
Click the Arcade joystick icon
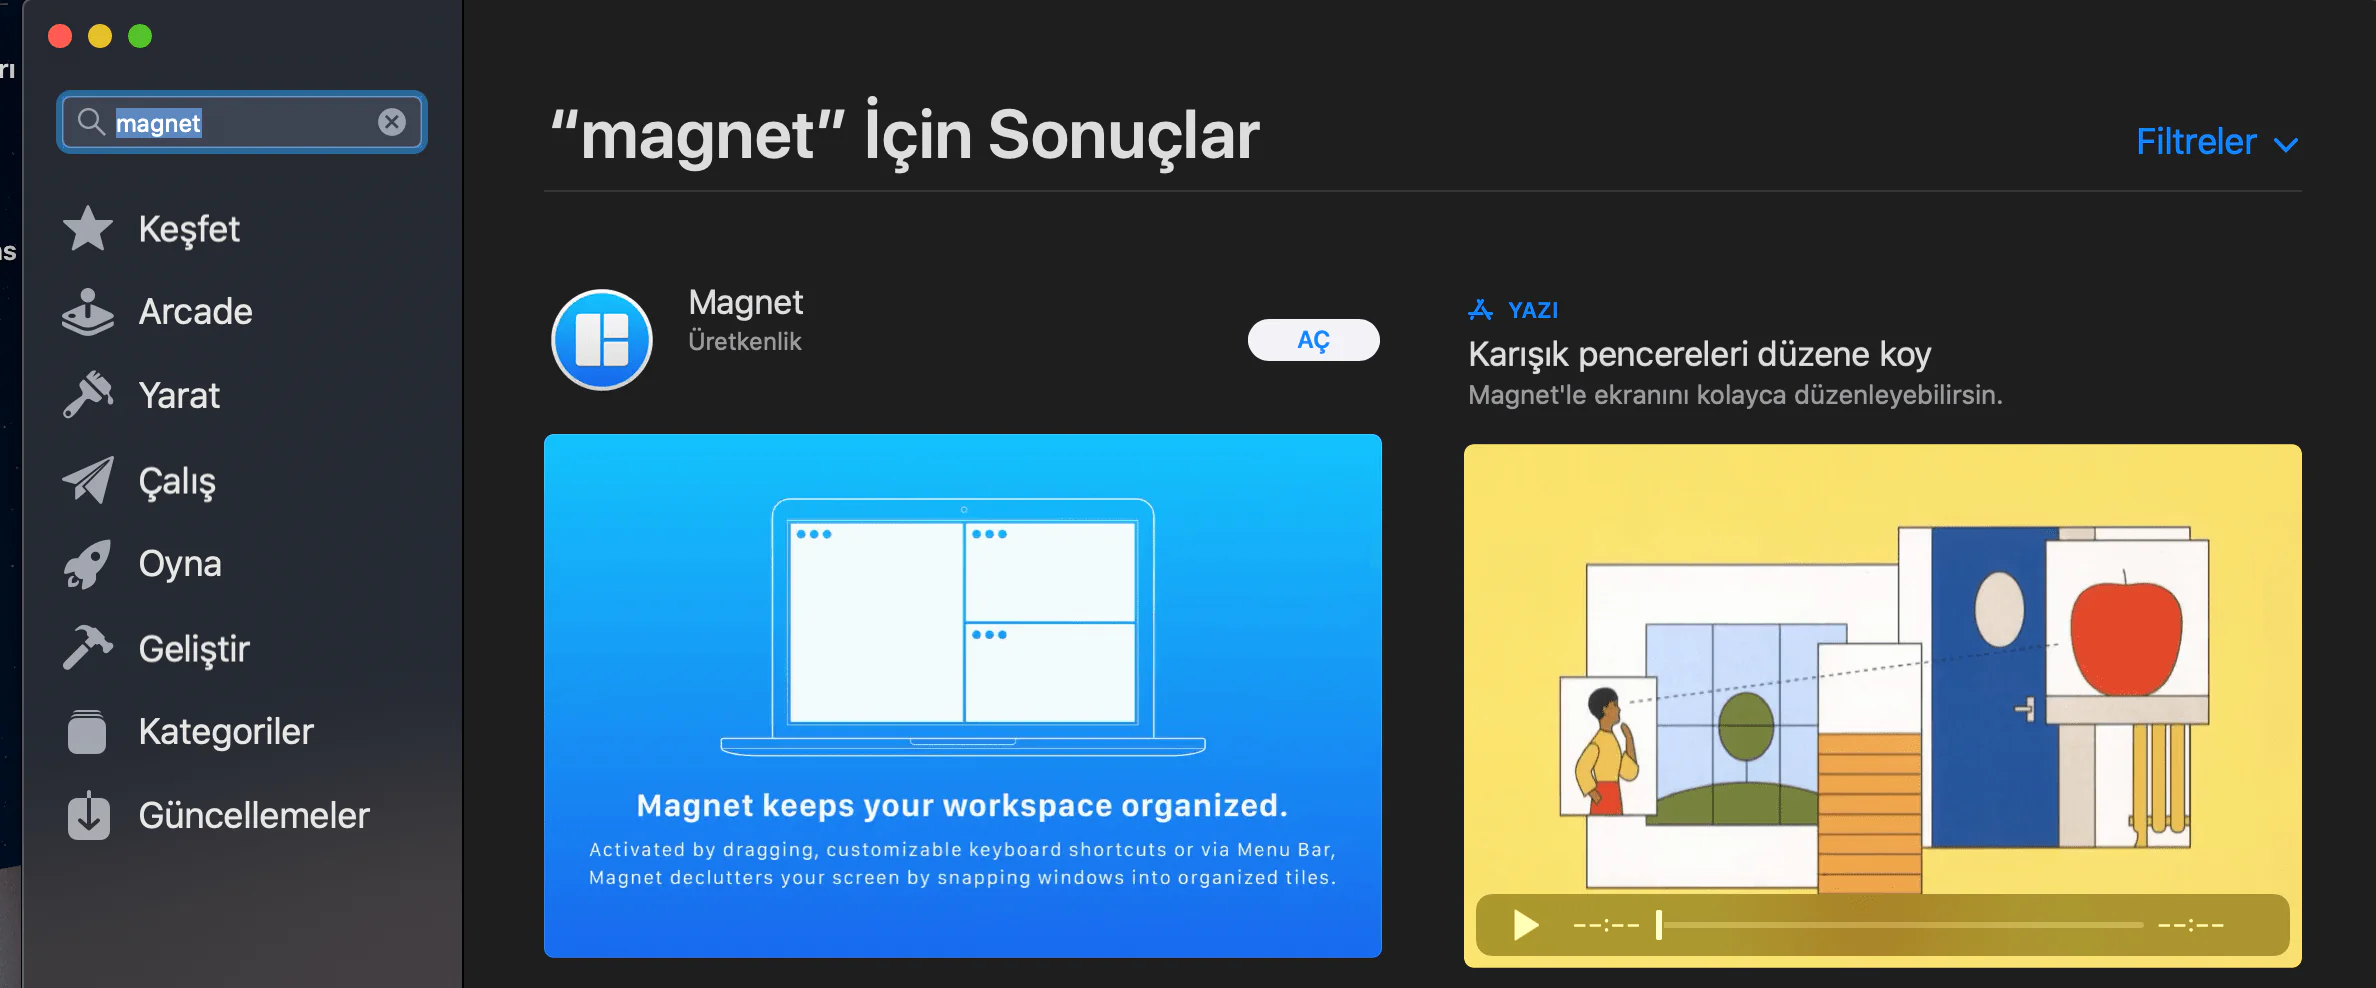pos(88,312)
